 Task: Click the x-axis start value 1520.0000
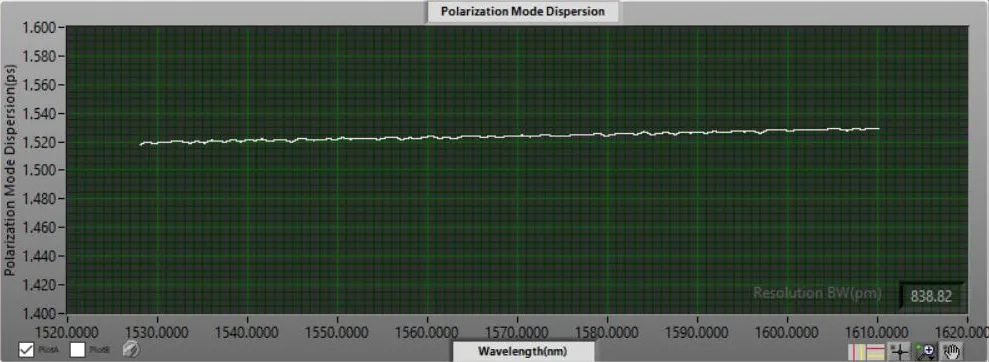pyautogui.click(x=67, y=331)
